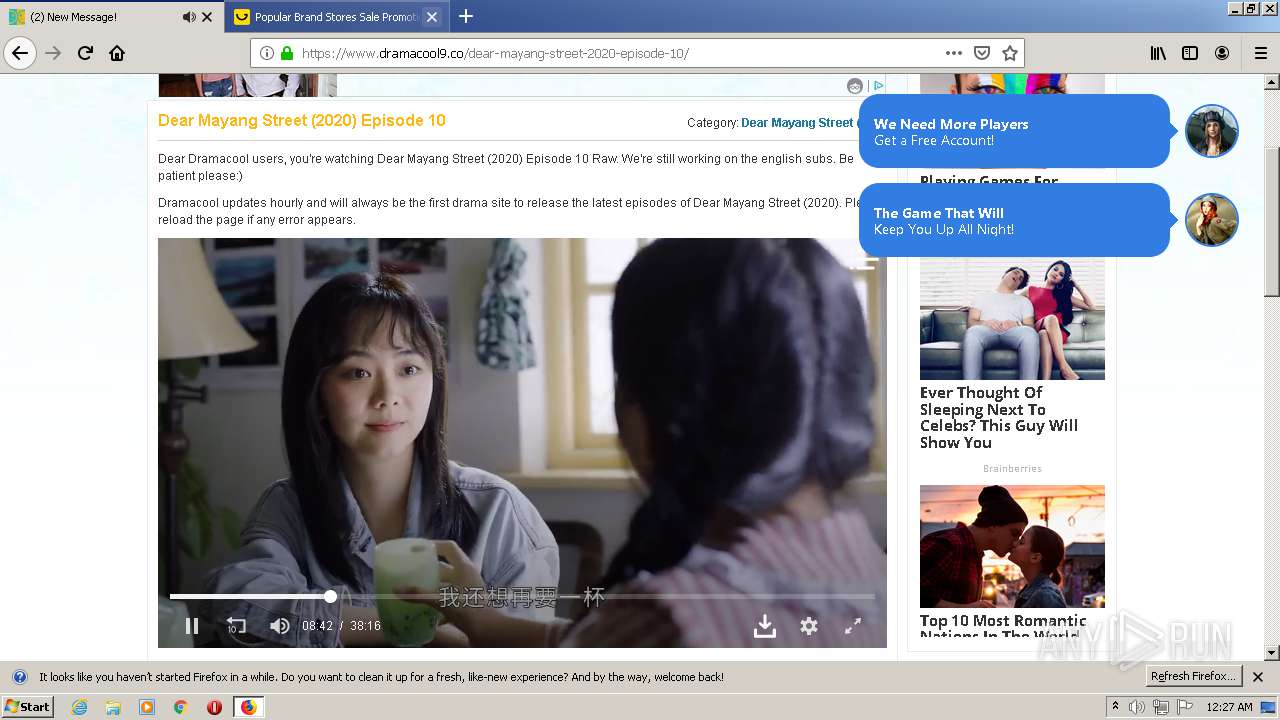Rewind the video 10 seconds
1280x720 pixels.
point(236,626)
